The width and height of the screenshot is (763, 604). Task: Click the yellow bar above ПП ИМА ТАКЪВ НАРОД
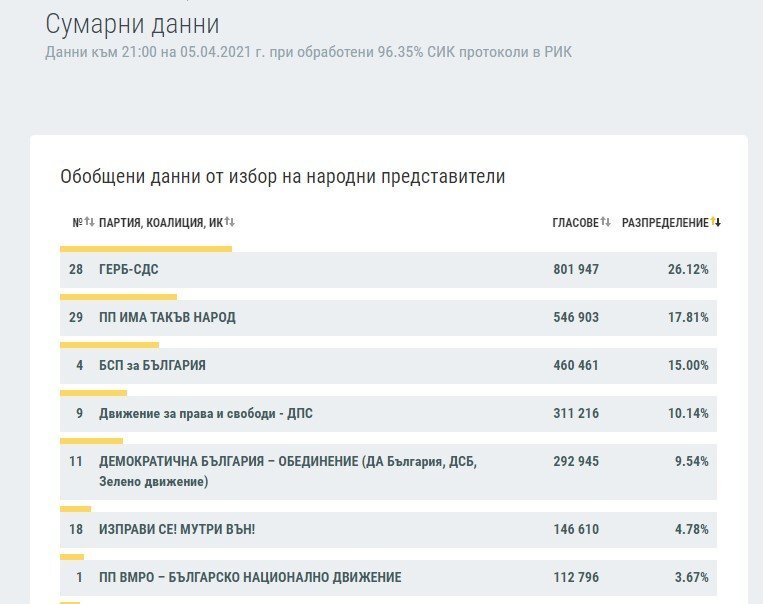click(118, 297)
